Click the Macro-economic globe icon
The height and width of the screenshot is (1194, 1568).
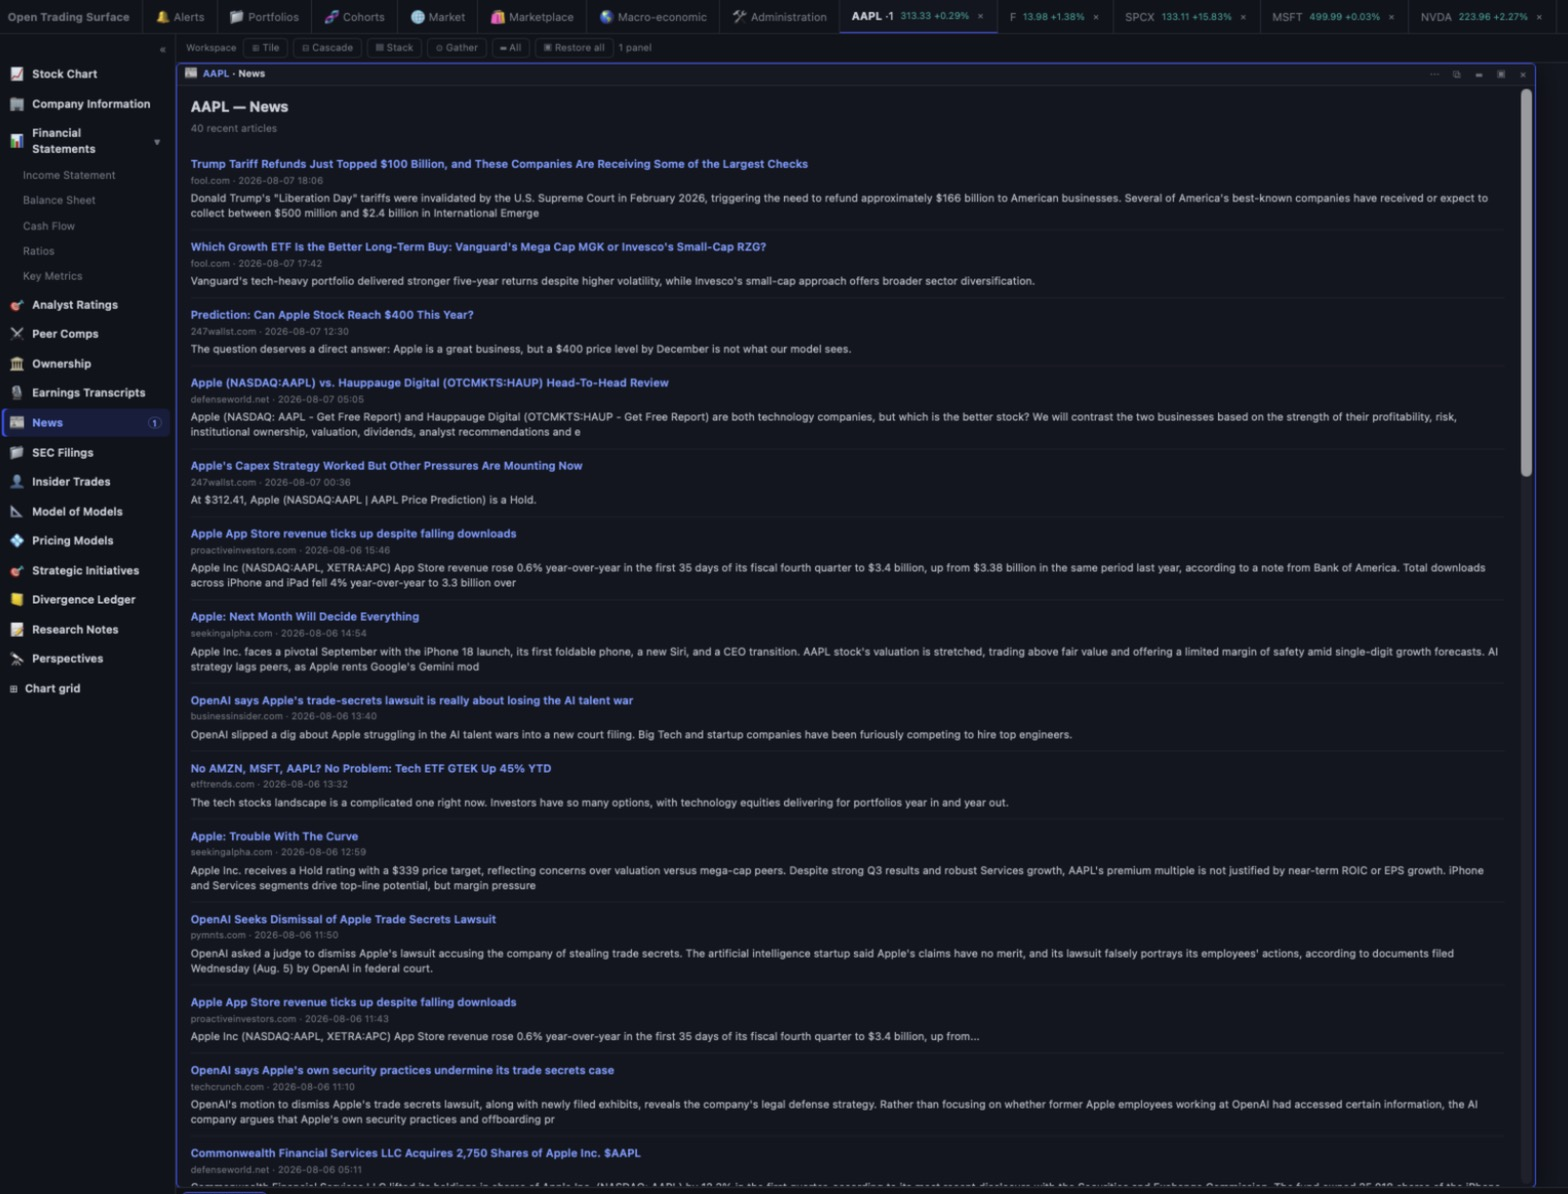tap(606, 17)
